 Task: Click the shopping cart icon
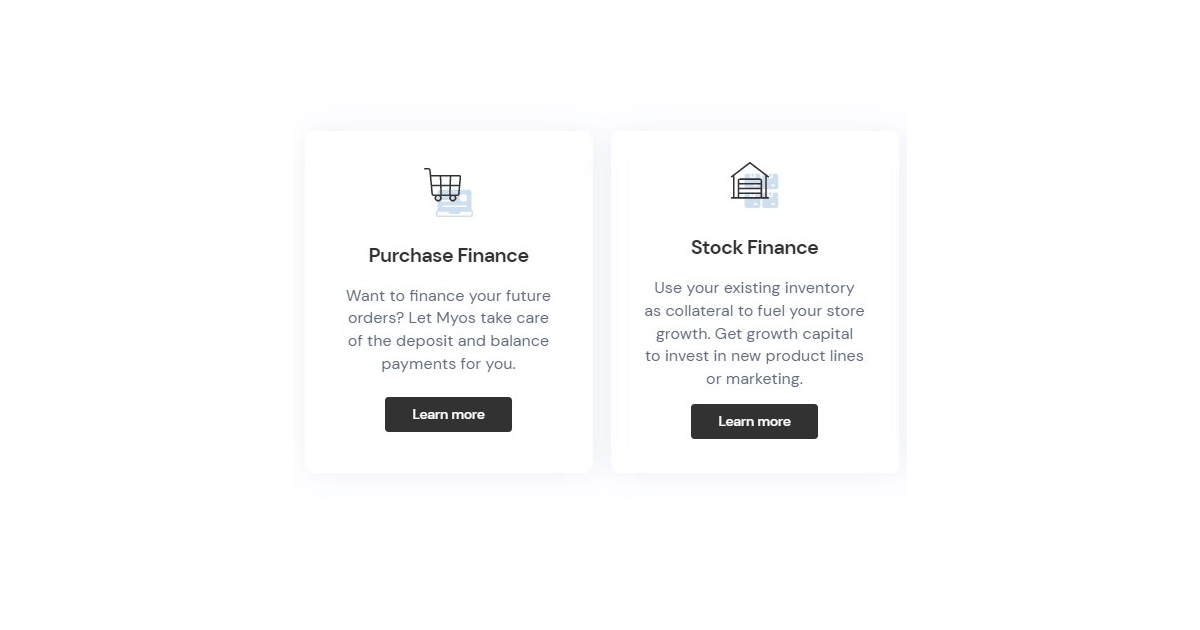pos(443,185)
